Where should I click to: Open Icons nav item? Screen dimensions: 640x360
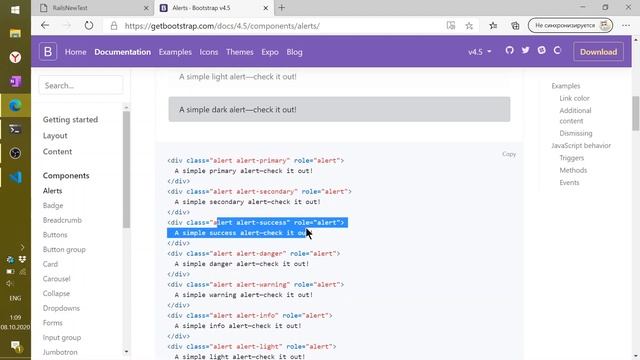pos(209,52)
